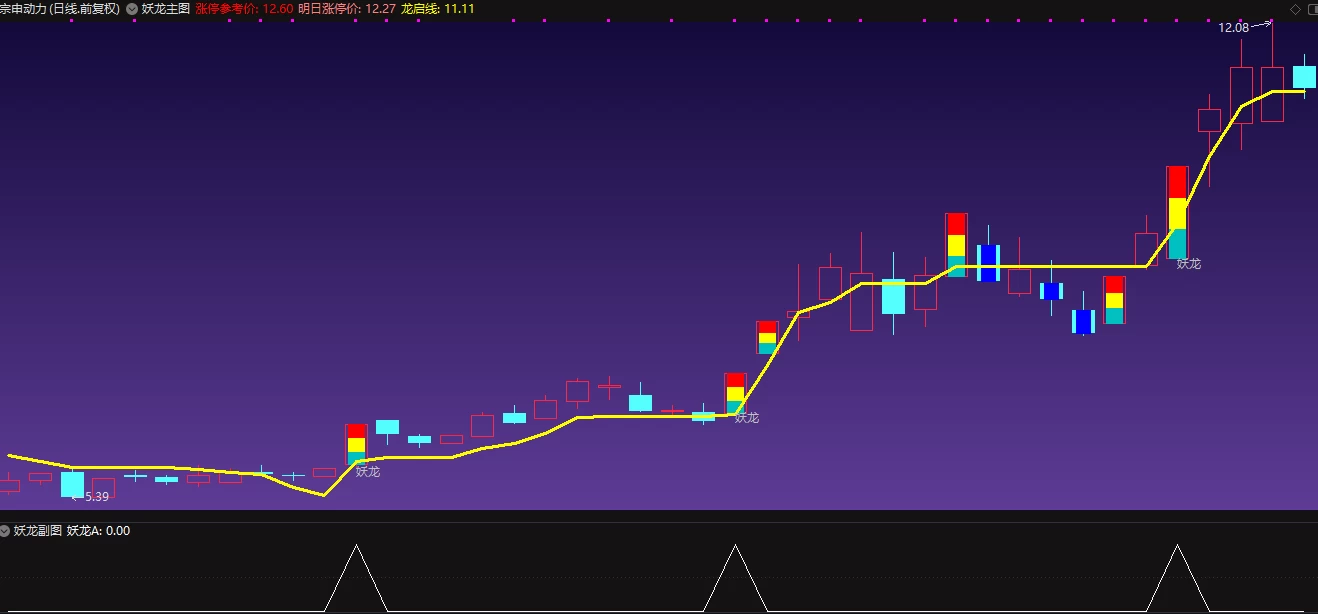Select the 妖龙 signal label nearest the 5.39 low
Viewport: 1318px width, 614px height.
pyautogui.click(x=368, y=472)
